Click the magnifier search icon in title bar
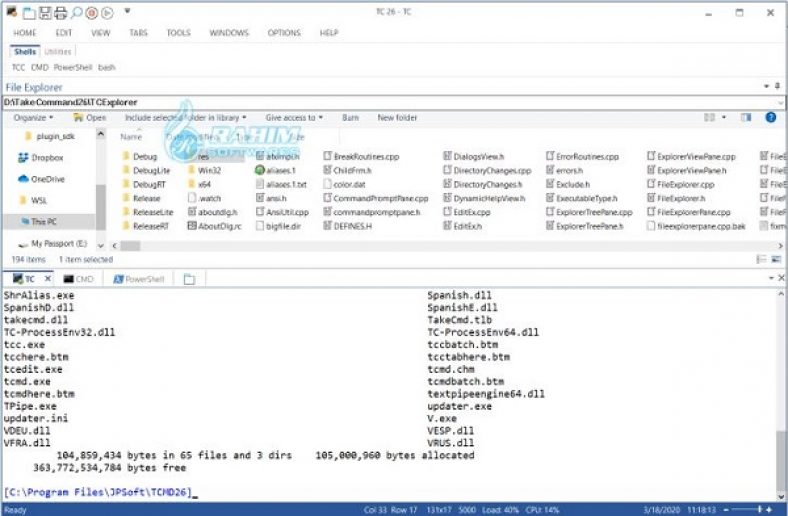Viewport: 788px width, 516px height. point(76,13)
